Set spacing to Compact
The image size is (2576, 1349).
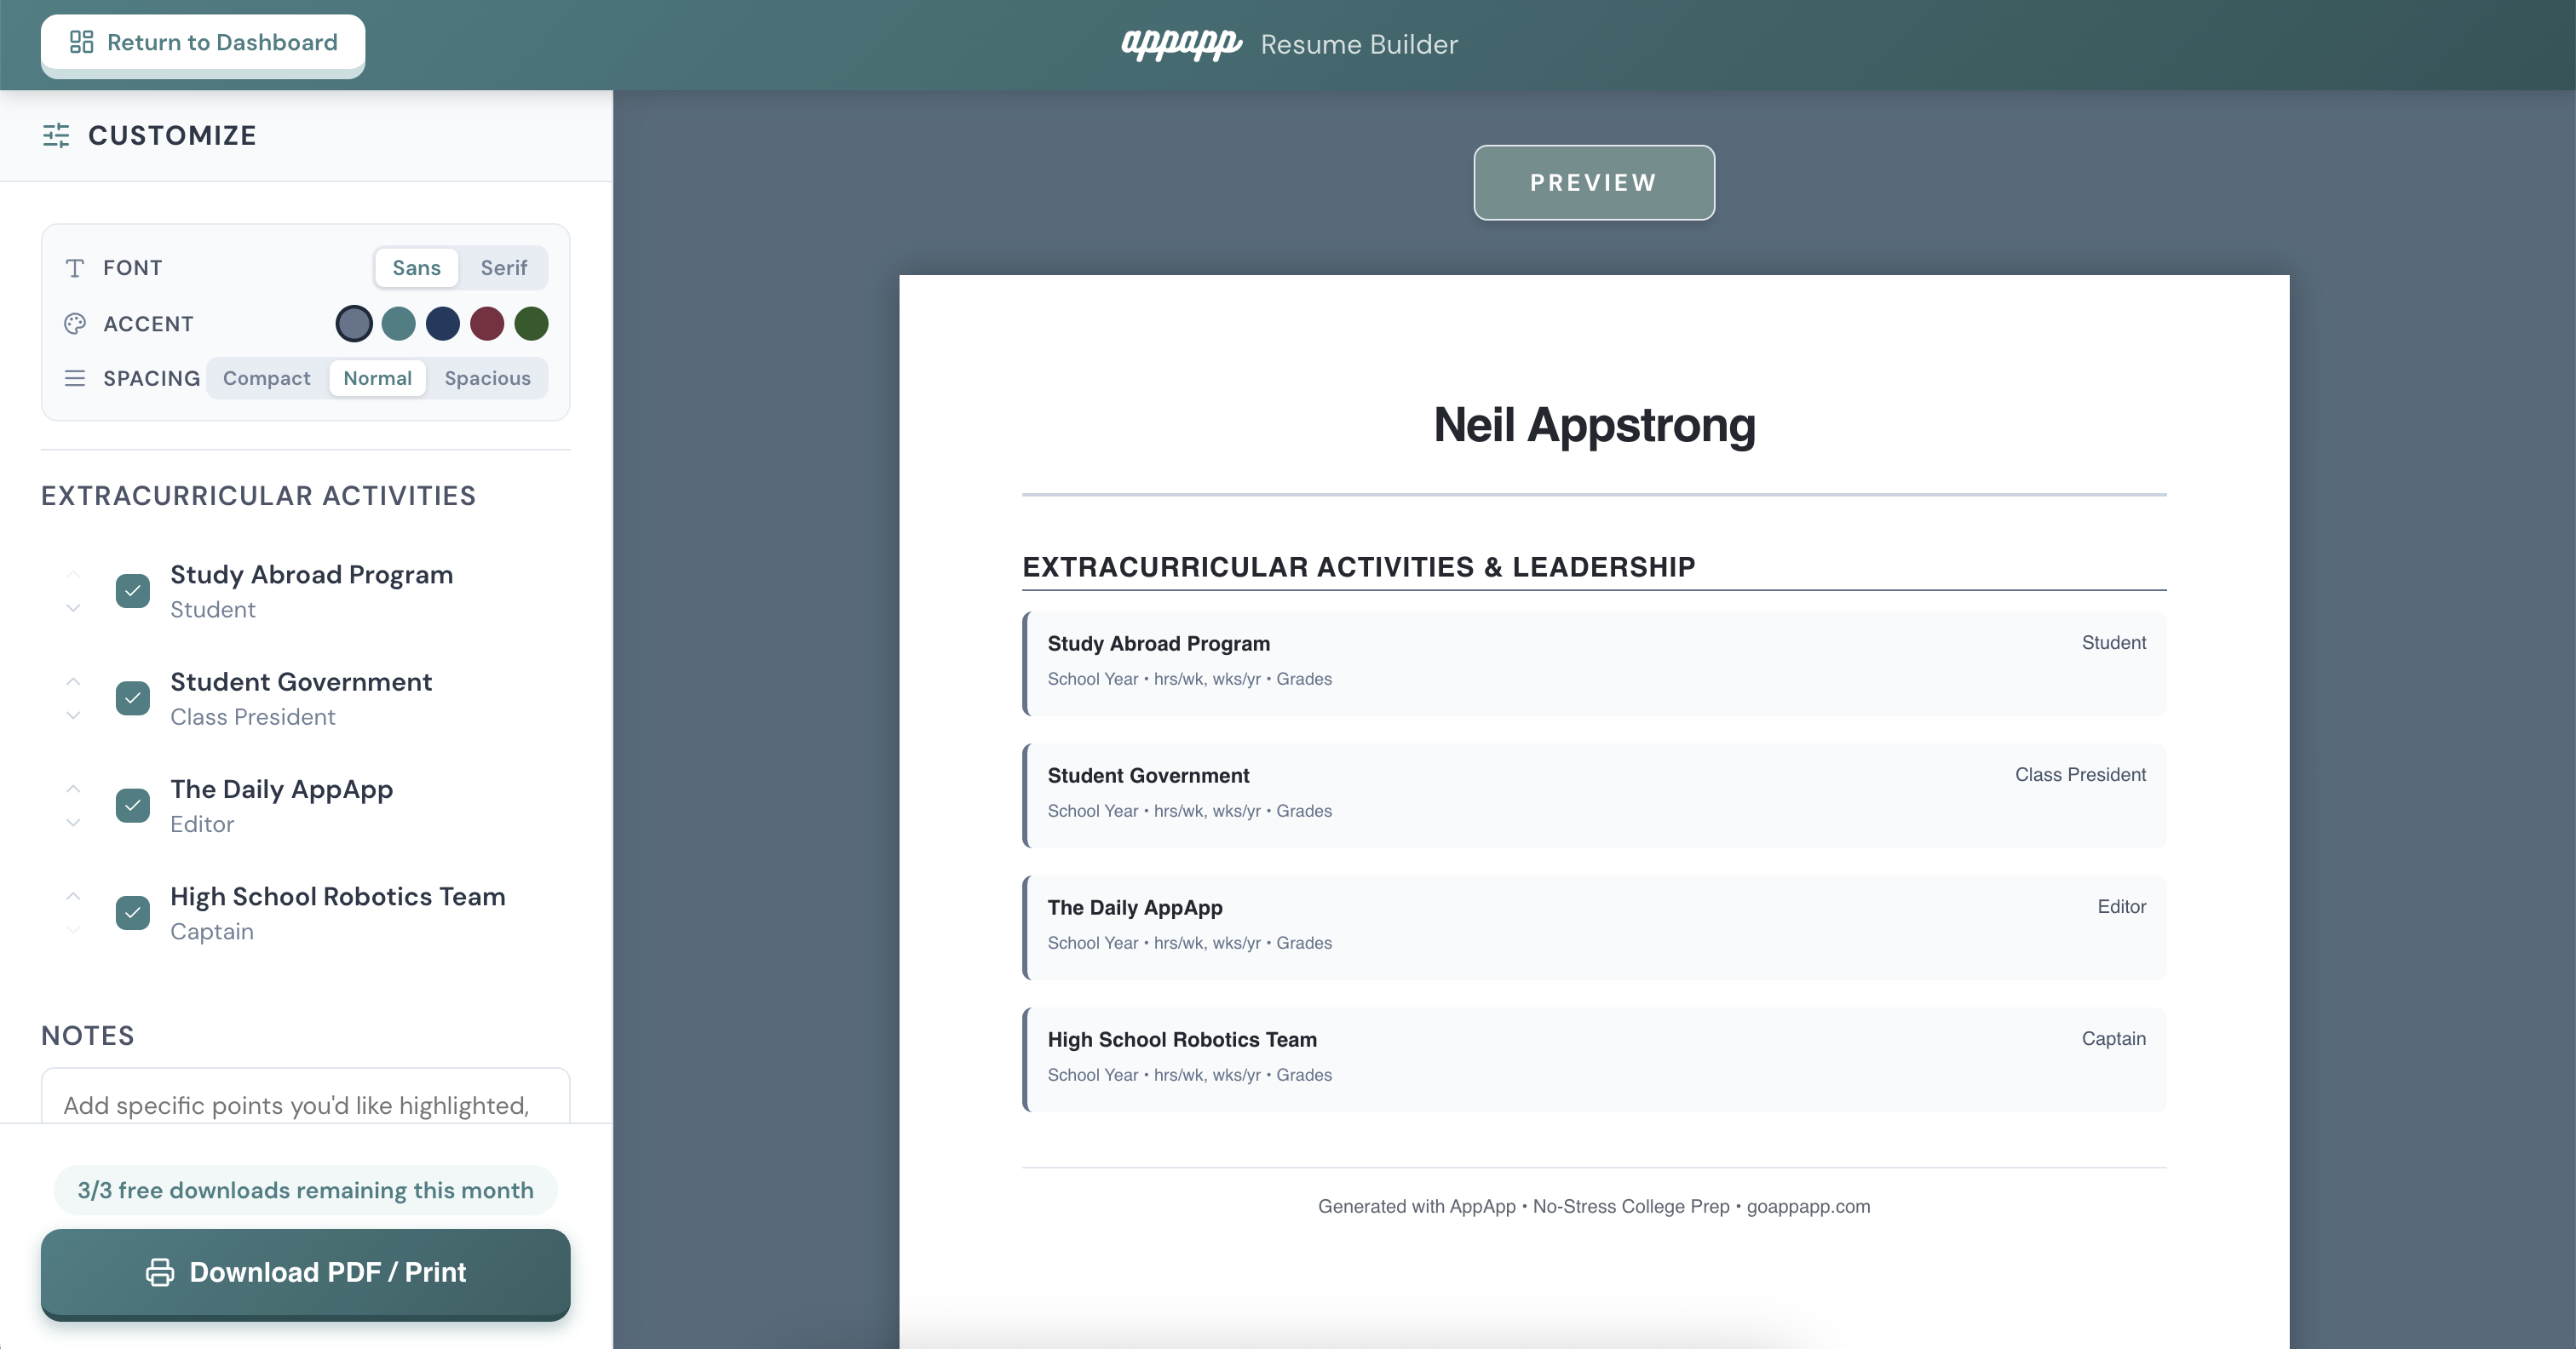pos(267,378)
